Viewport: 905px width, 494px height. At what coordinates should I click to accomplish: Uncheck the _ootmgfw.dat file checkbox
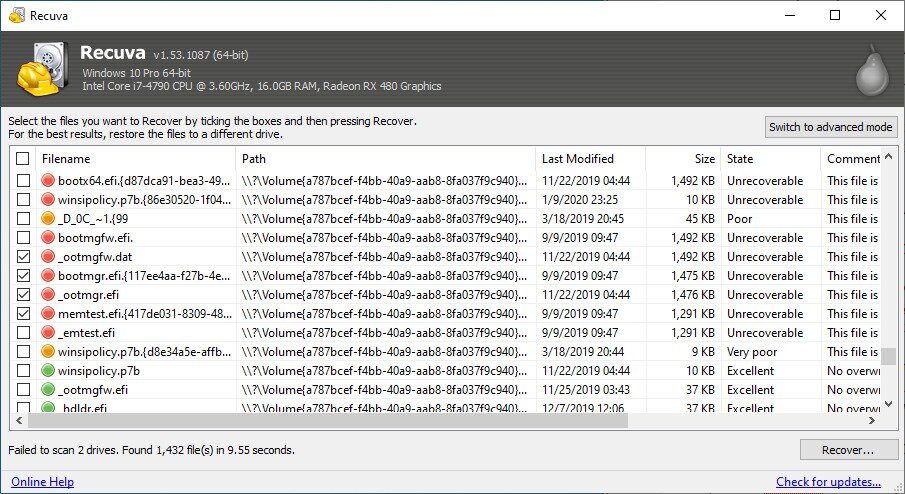coord(23,257)
